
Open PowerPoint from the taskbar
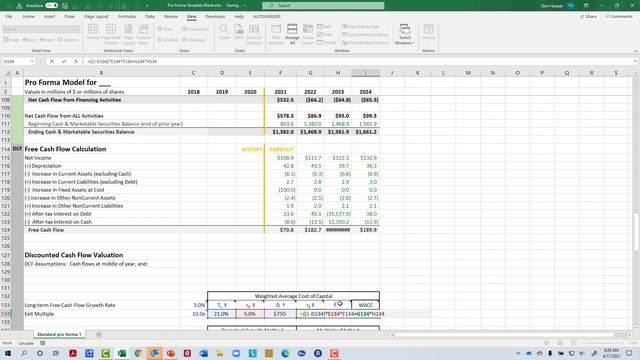(171, 353)
